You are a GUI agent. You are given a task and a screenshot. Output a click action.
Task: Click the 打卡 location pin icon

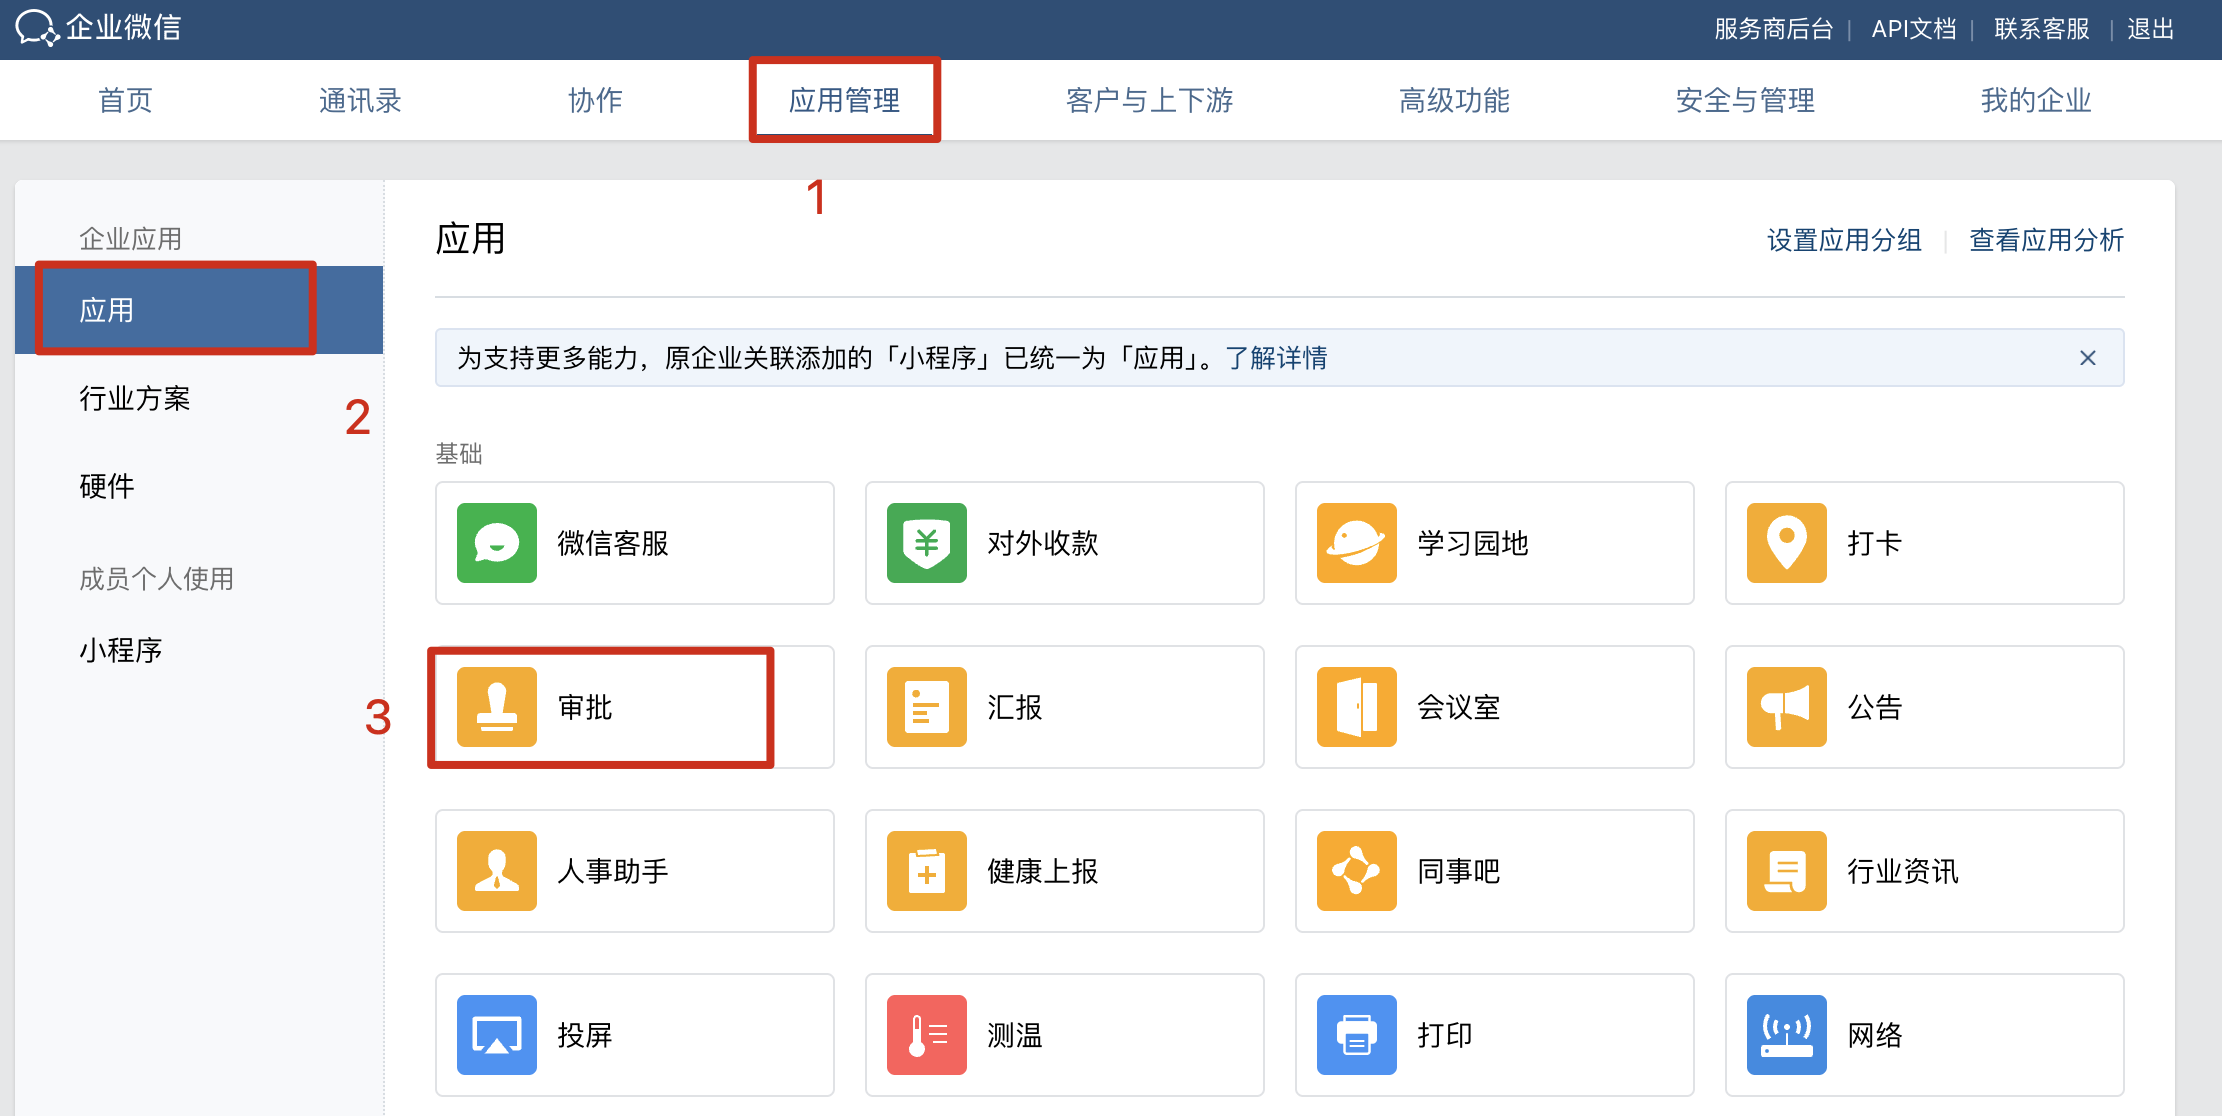click(x=1787, y=543)
